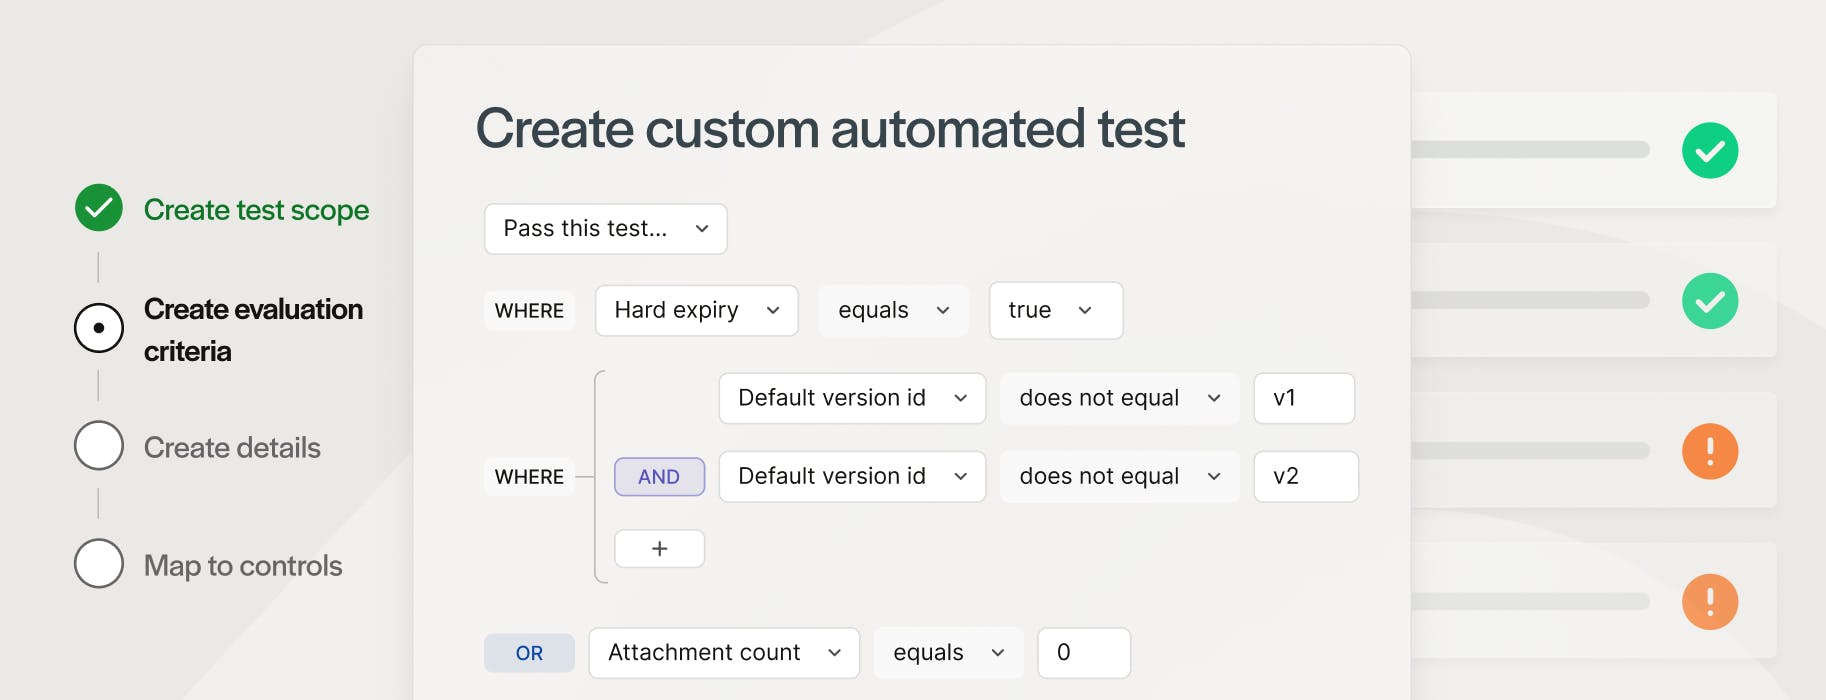
Task: Click the top green checkmark status icon
Action: tap(1710, 151)
